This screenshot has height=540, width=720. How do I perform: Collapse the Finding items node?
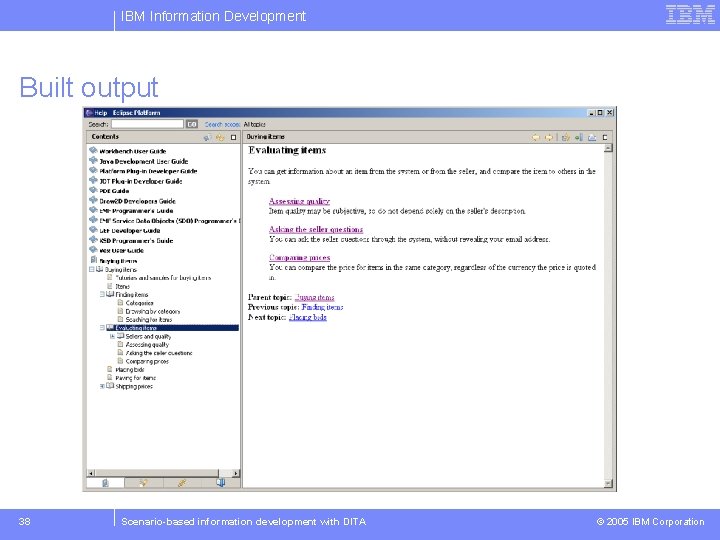[102, 294]
